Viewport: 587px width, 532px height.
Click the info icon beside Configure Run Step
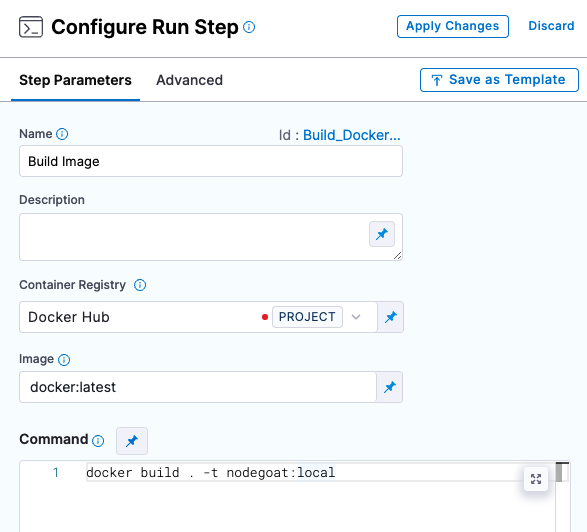[249, 27]
